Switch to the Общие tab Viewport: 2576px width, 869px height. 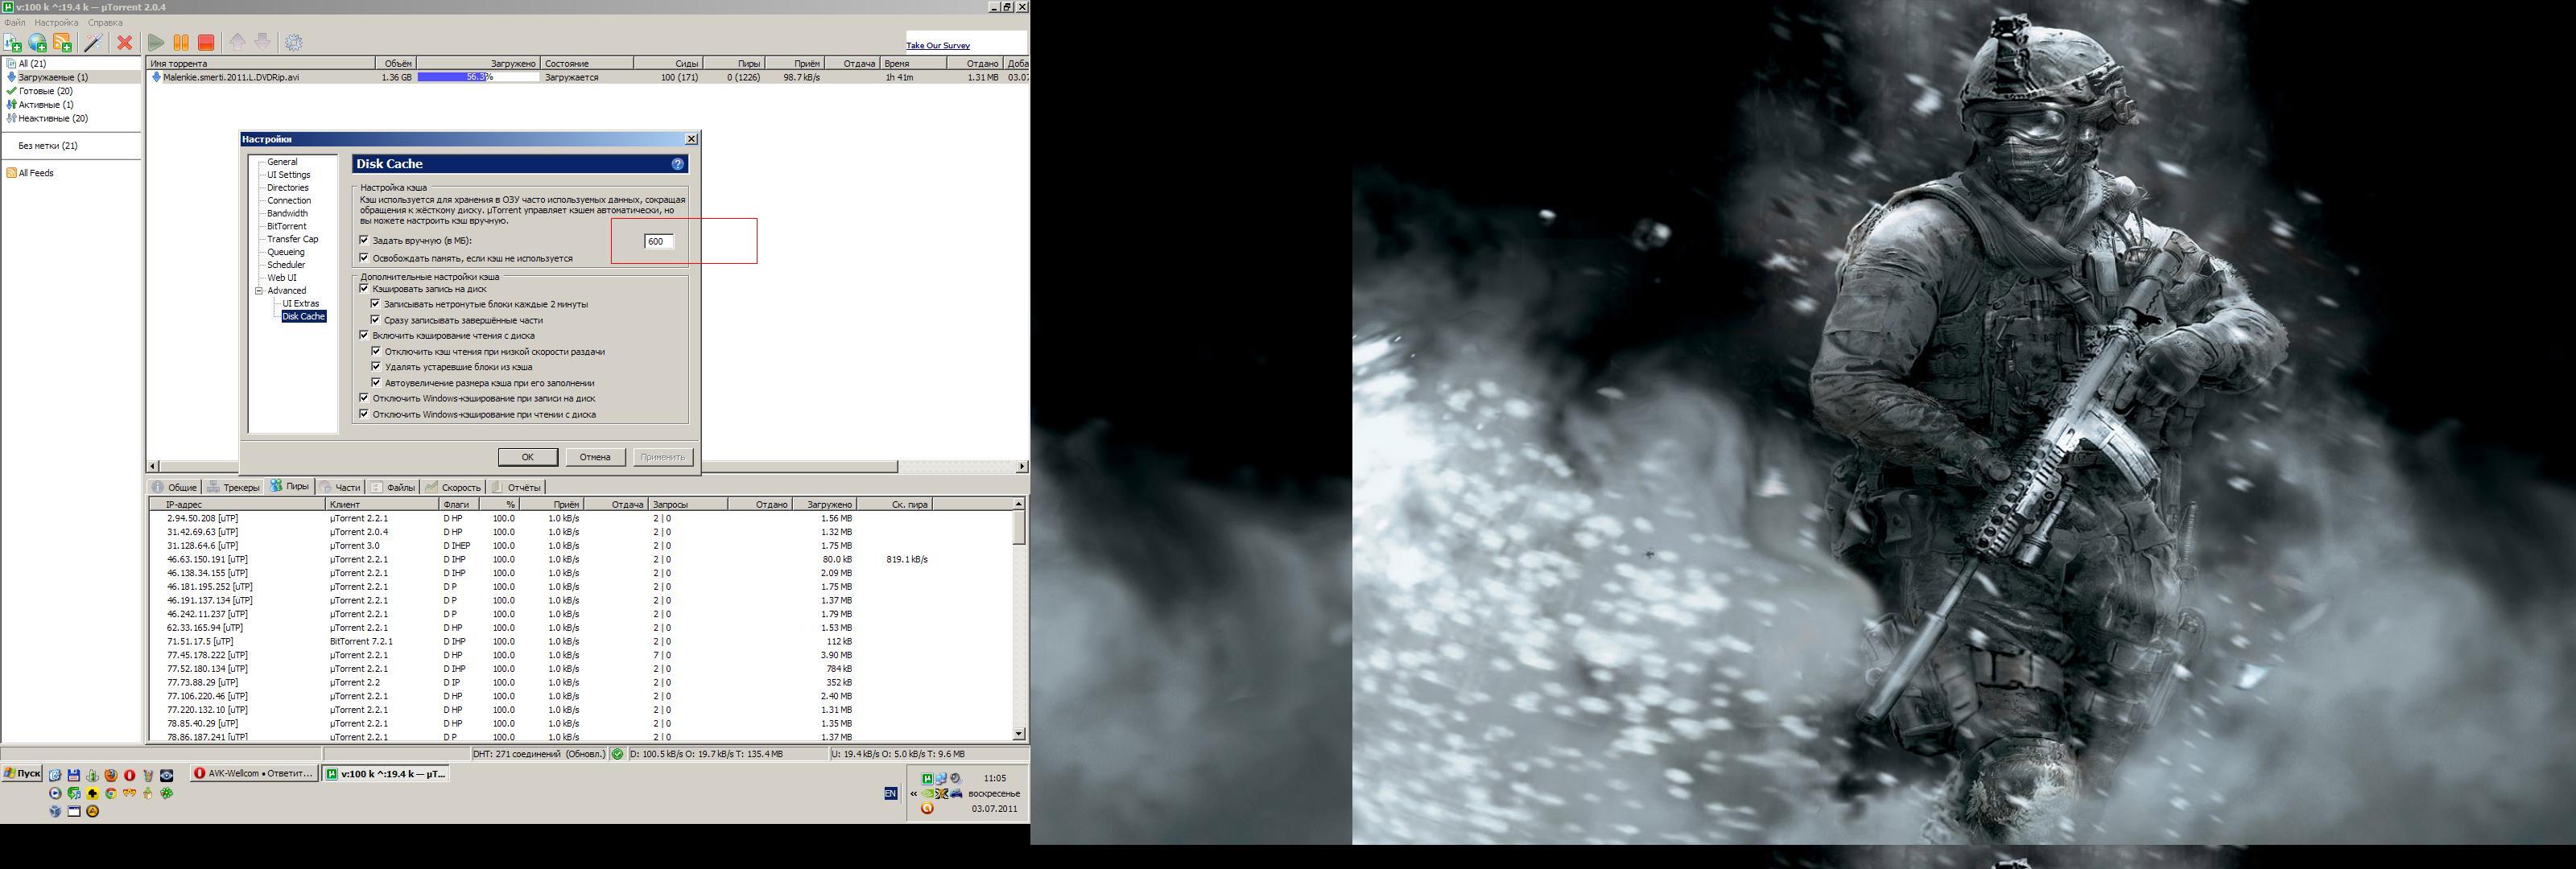pos(175,487)
